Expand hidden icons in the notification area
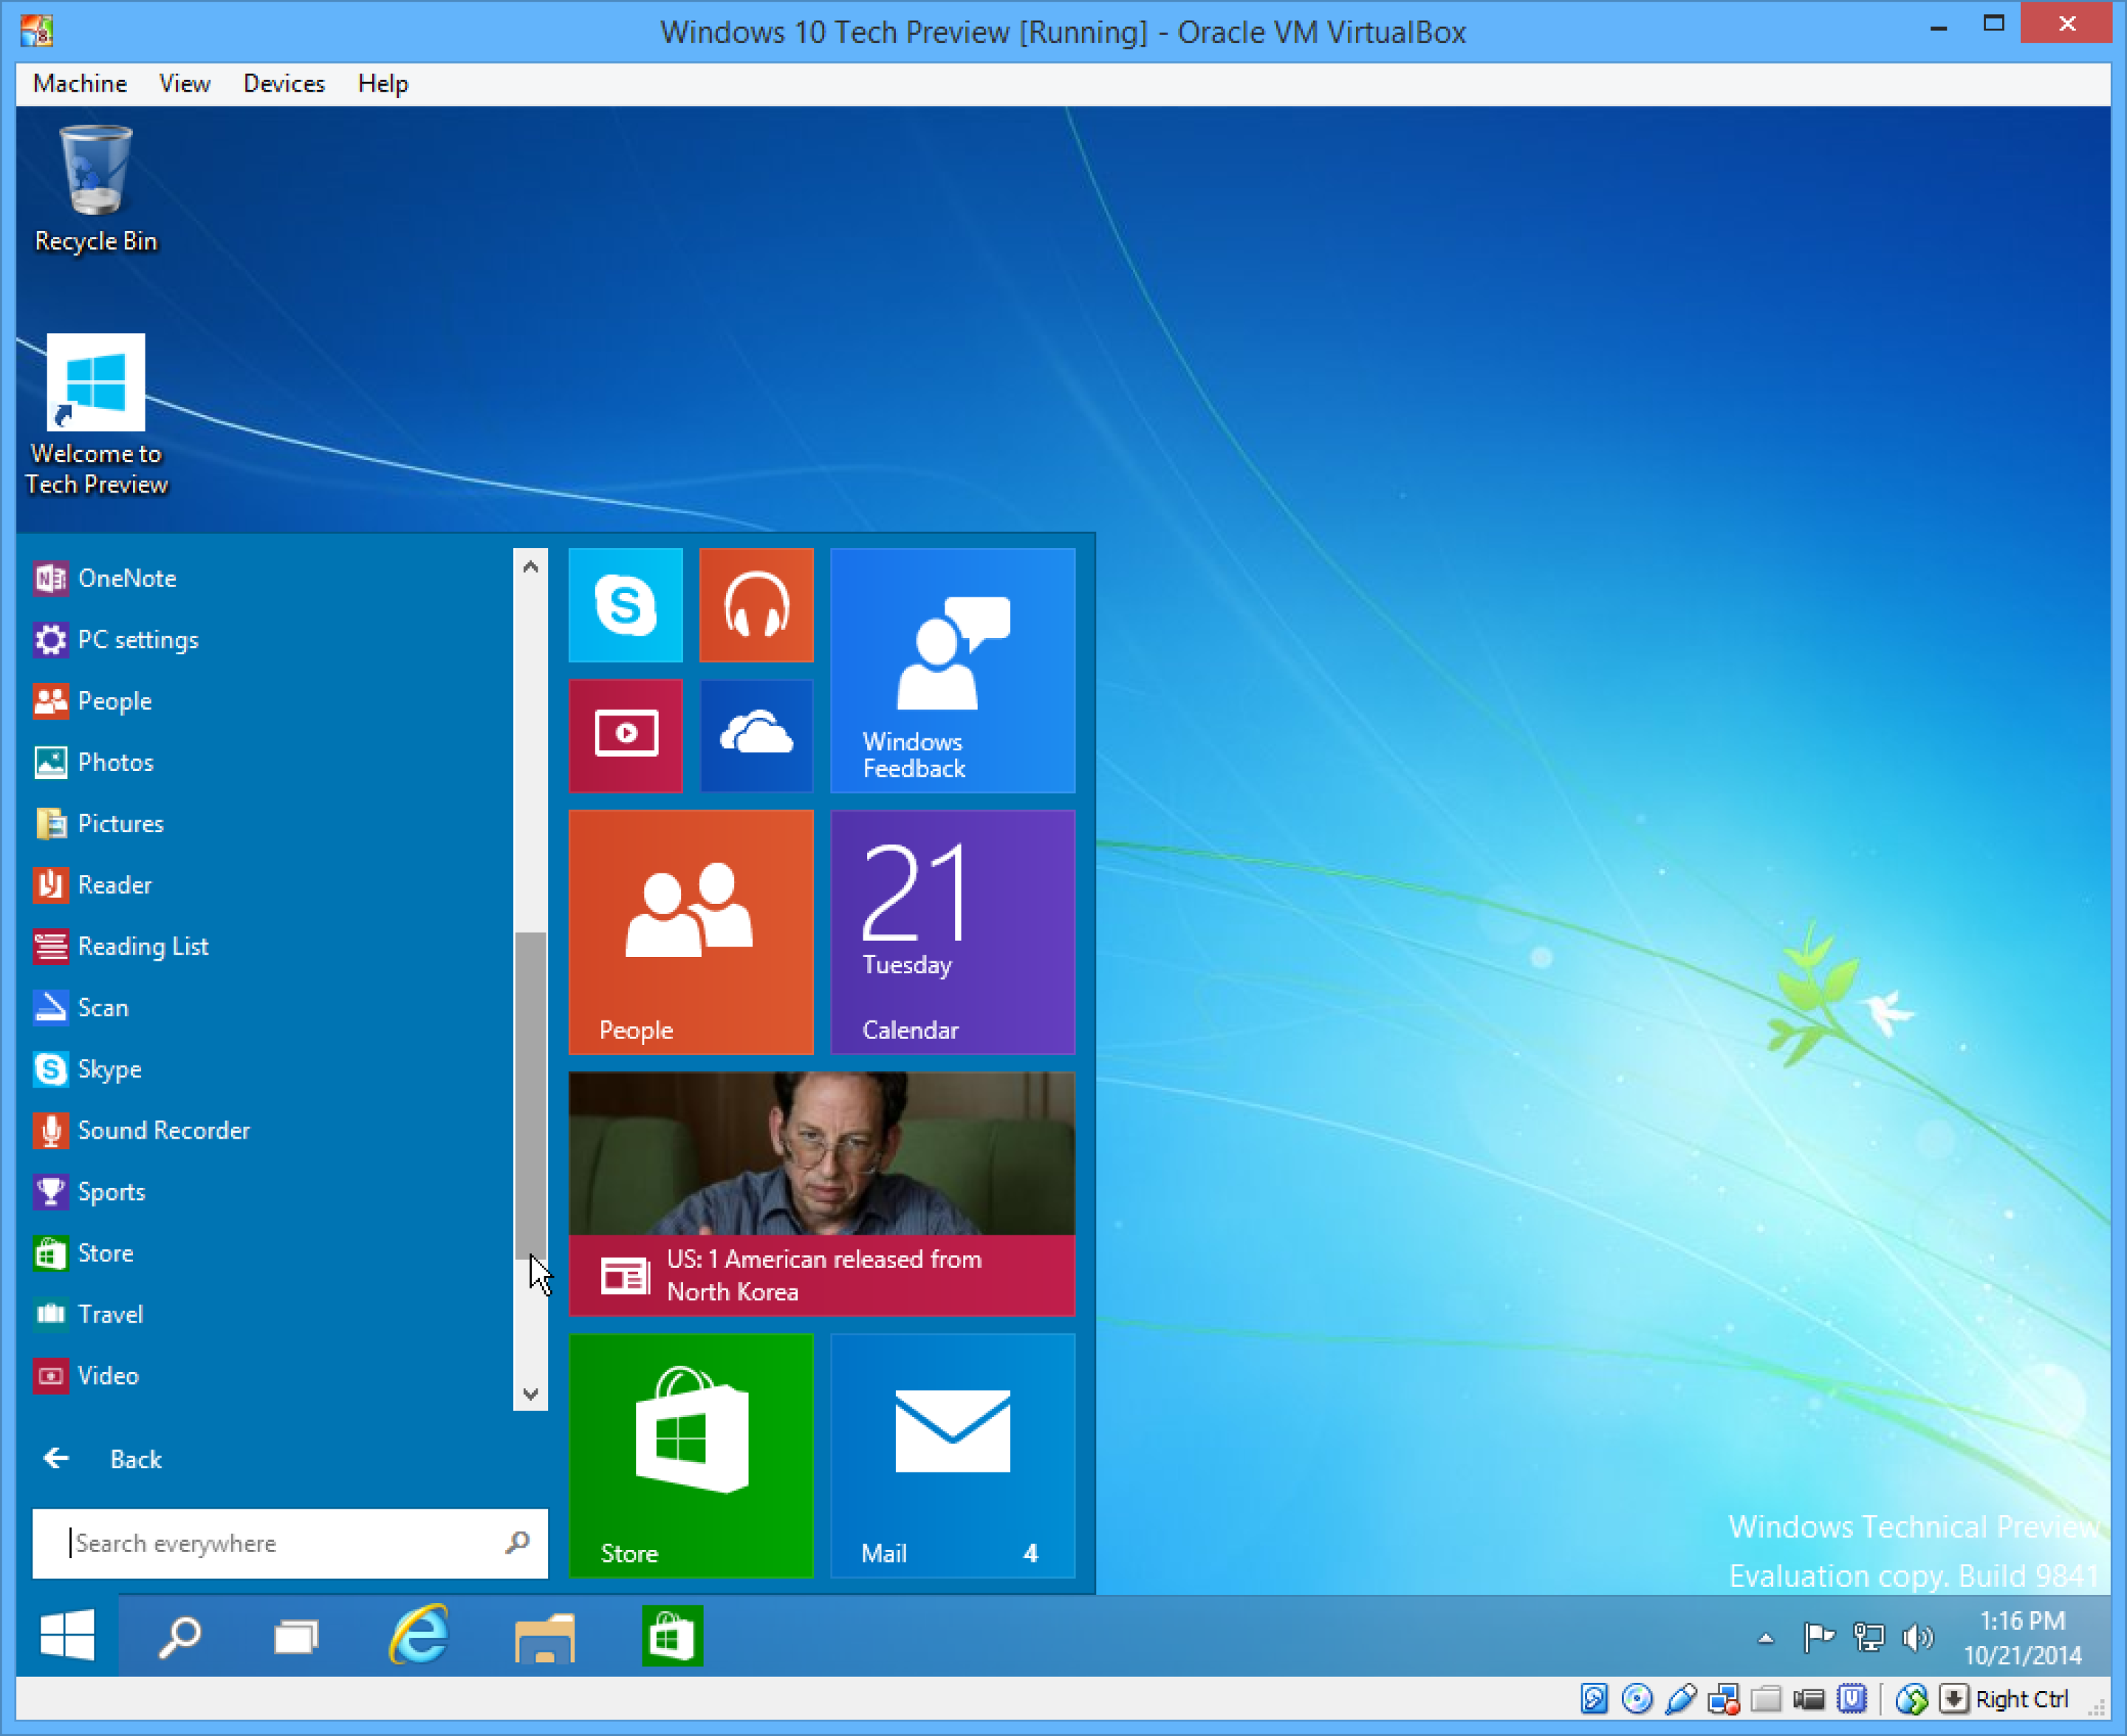The image size is (2127, 1736). click(1765, 1637)
